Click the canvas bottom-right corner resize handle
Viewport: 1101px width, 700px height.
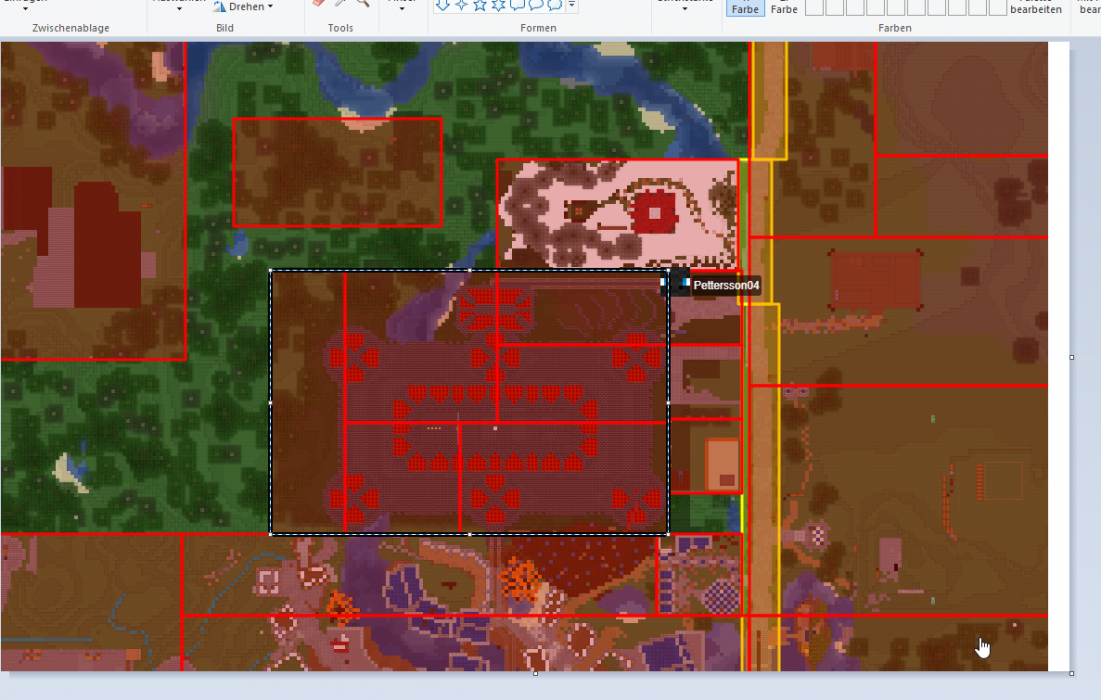click(1072, 673)
